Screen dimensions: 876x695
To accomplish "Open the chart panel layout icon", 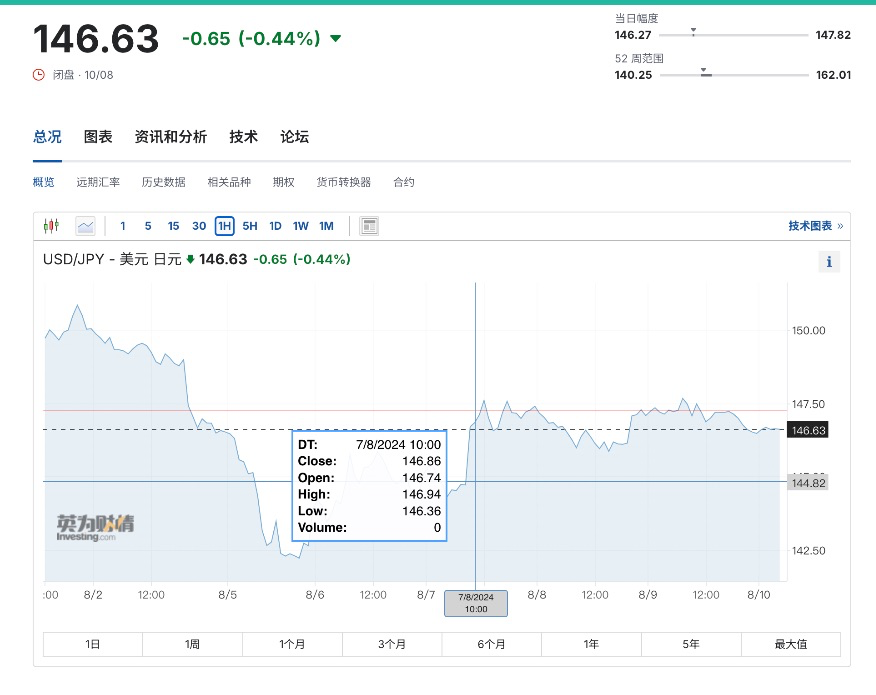I will point(369,225).
